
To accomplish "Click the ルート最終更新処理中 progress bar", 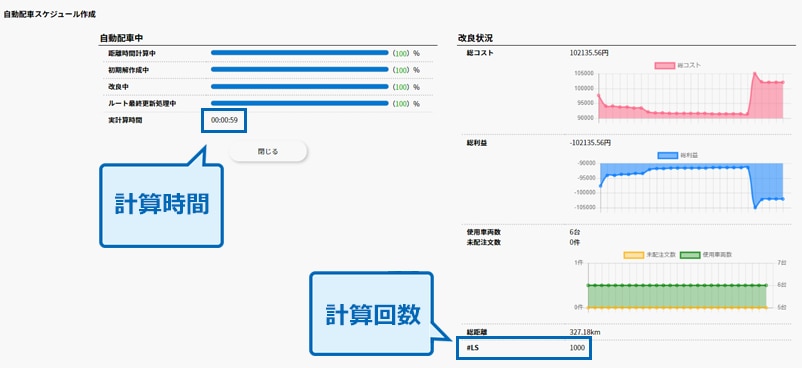I will [x=300, y=103].
